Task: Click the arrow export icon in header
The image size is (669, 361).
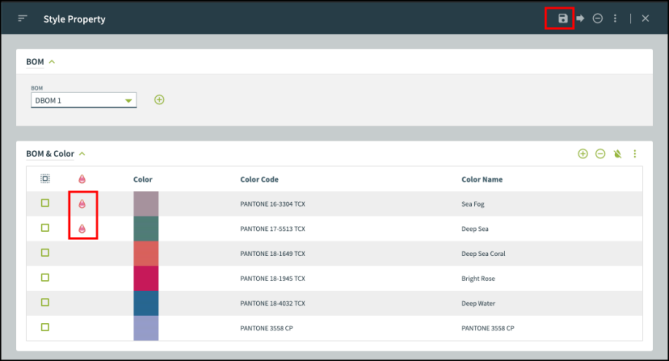Action: point(580,18)
